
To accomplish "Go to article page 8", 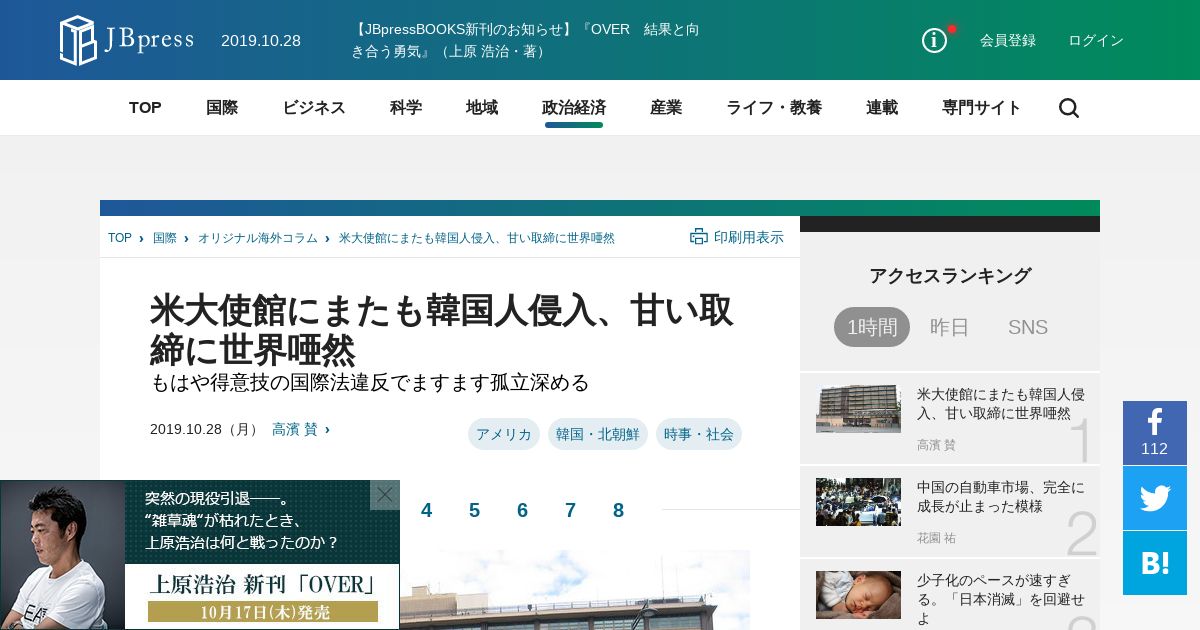I will [618, 510].
